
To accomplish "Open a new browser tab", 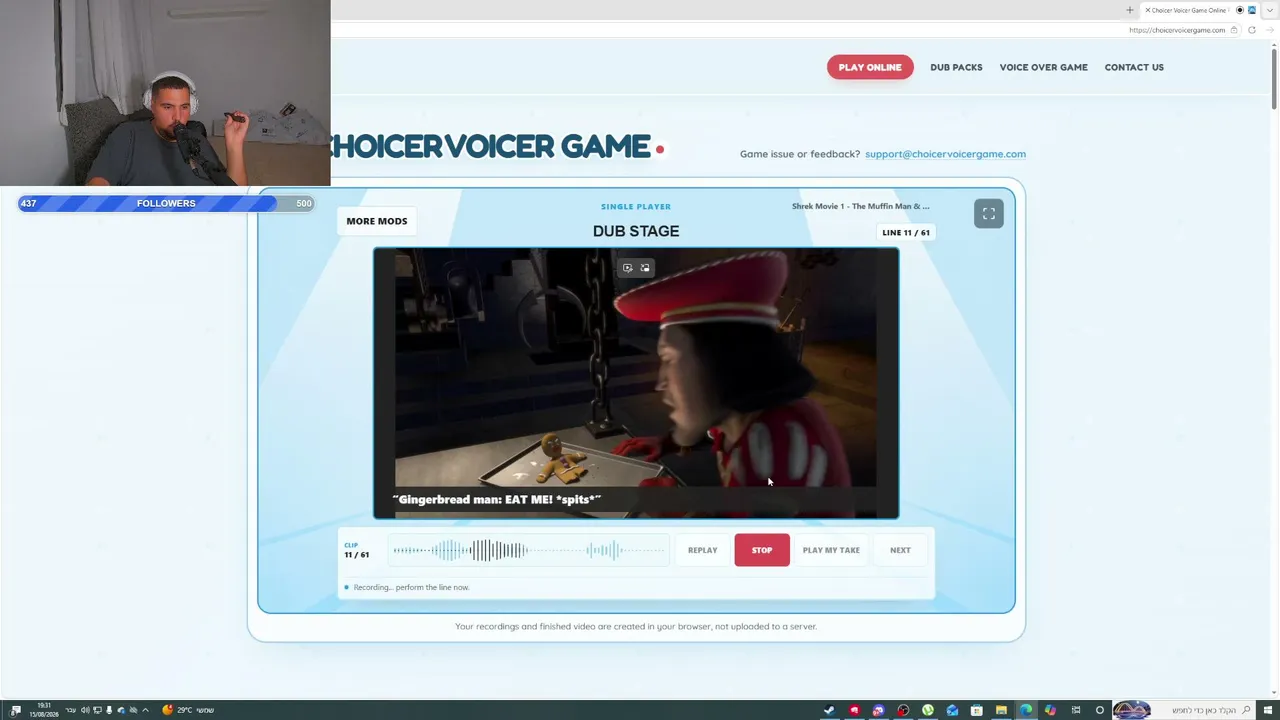I will 1130,10.
